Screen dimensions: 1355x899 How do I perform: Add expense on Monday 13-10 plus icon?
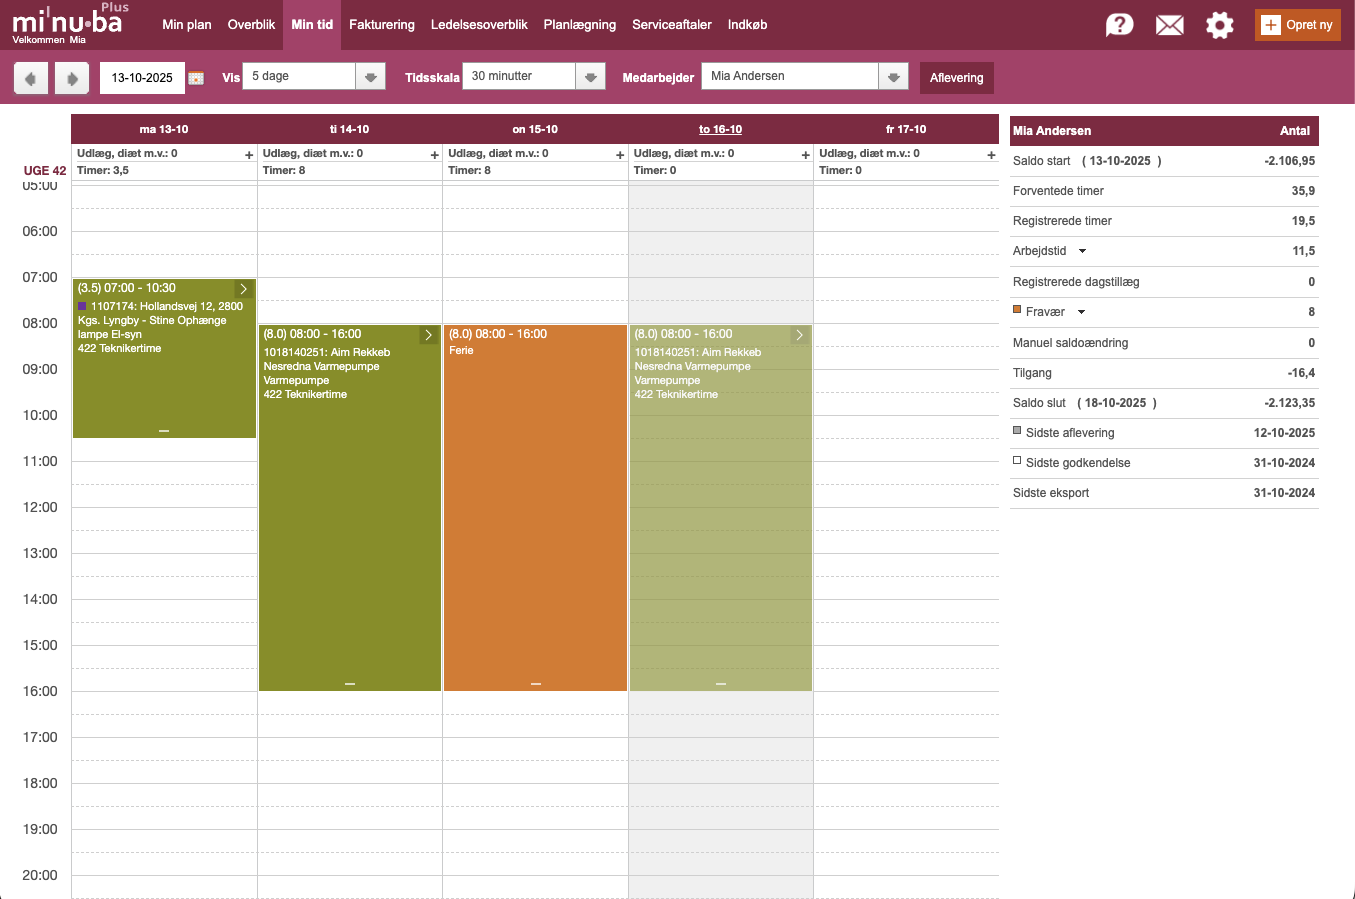pyautogui.click(x=249, y=155)
